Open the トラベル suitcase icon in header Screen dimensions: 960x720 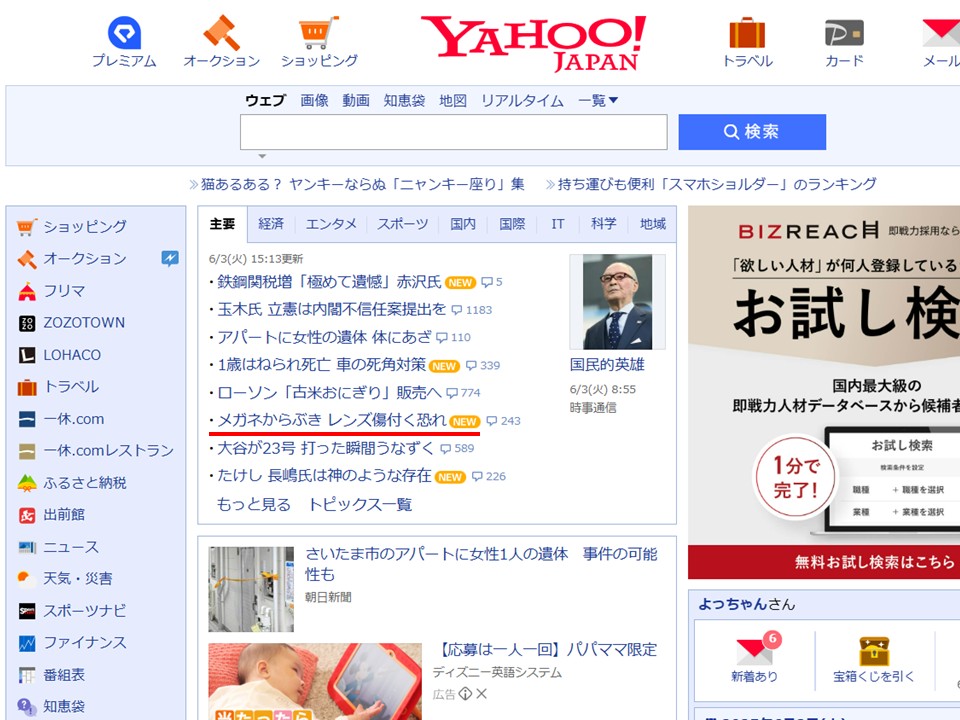(747, 32)
